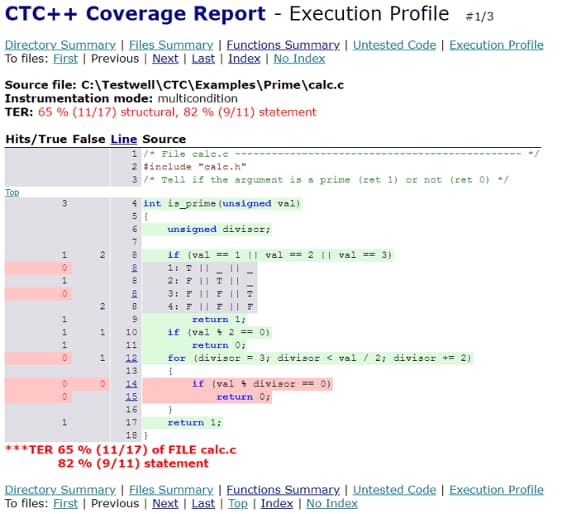Open the bottom Untested Code link
This screenshot has height=514, width=568.
point(394,490)
